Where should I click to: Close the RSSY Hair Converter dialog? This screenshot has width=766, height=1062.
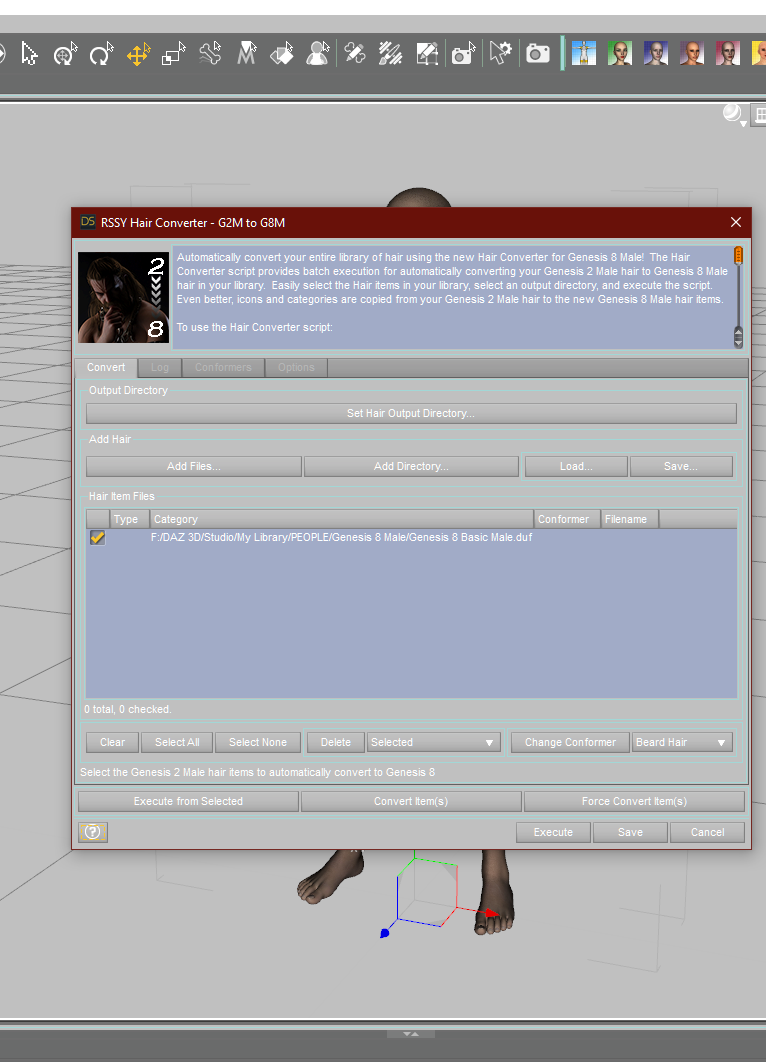click(736, 222)
